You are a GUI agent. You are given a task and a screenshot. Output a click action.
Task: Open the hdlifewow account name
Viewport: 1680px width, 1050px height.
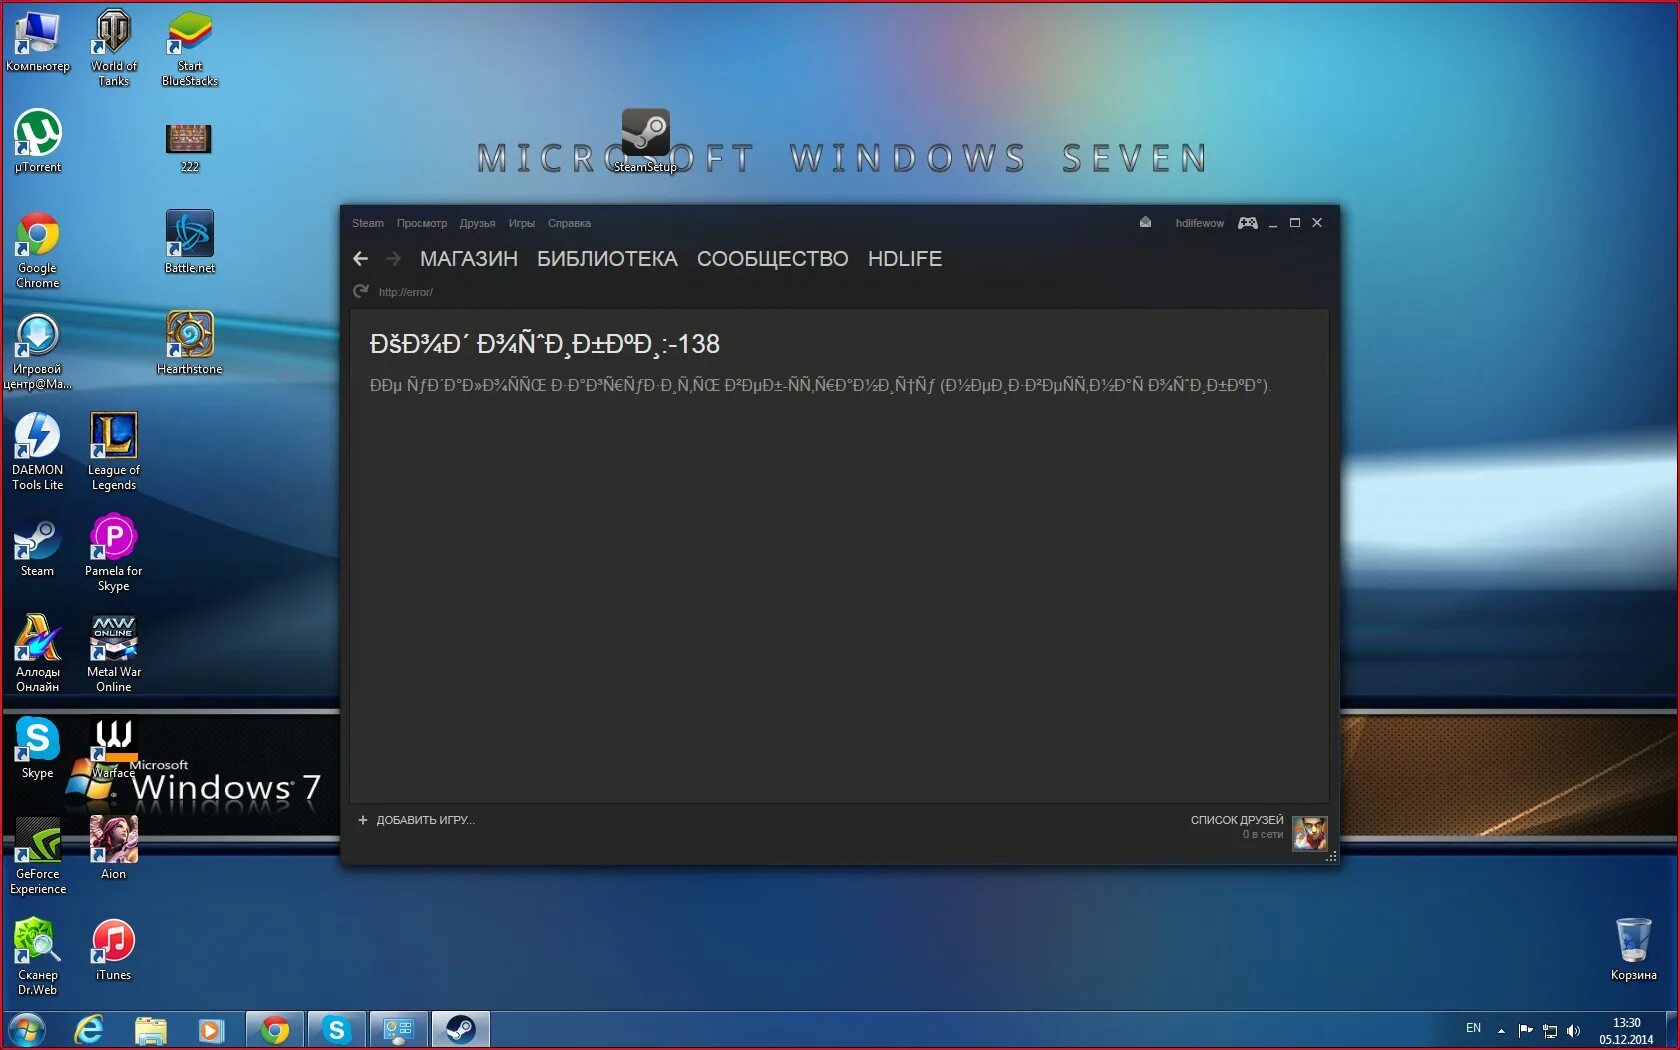(1199, 223)
